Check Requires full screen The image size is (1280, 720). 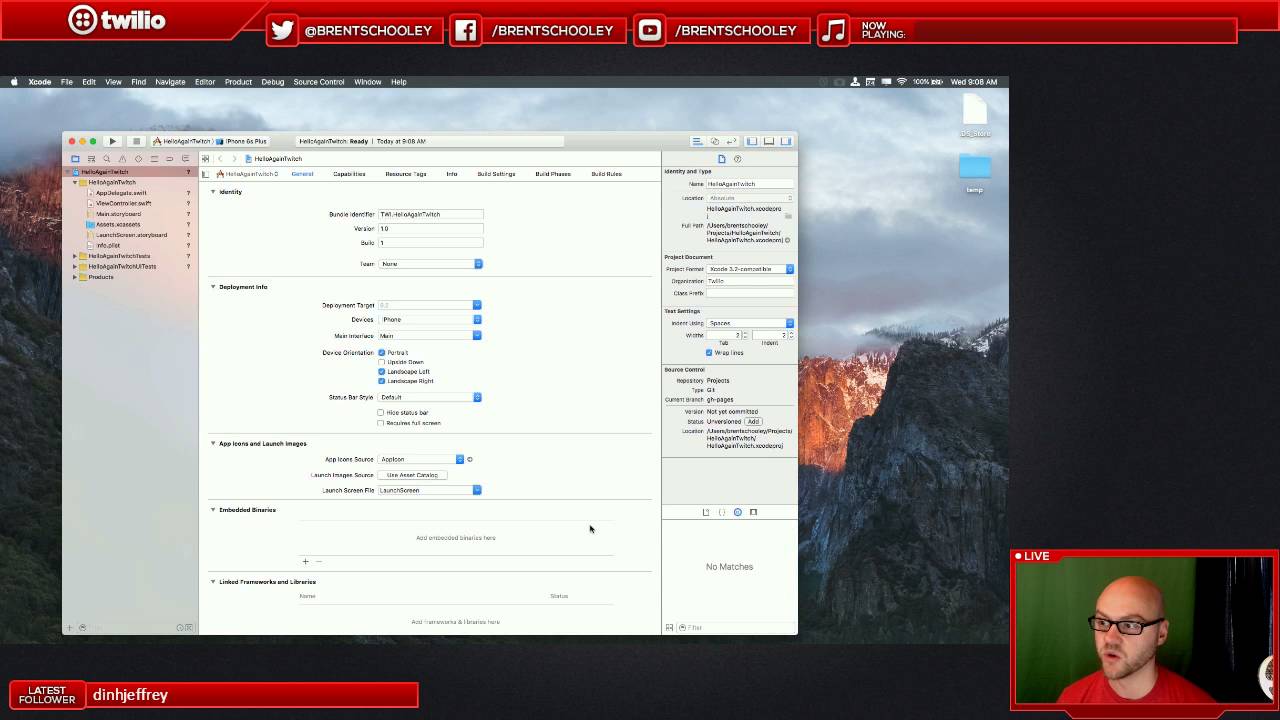pyautogui.click(x=381, y=423)
